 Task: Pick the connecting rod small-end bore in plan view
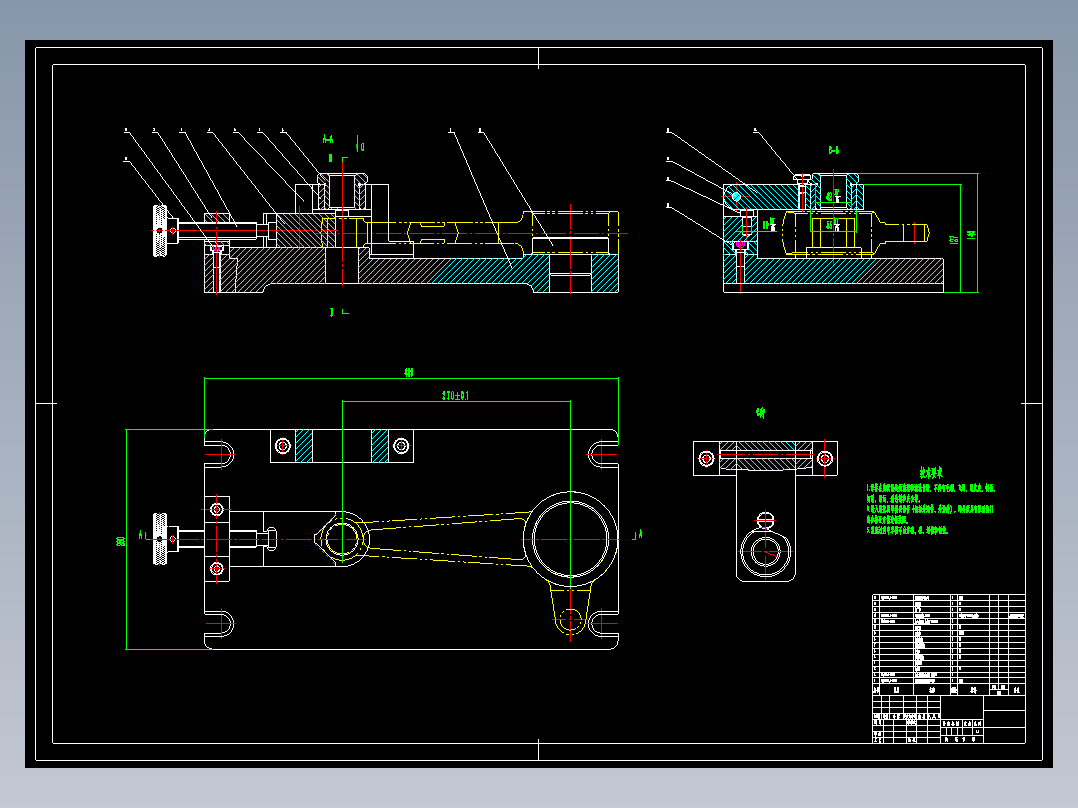coord(342,539)
